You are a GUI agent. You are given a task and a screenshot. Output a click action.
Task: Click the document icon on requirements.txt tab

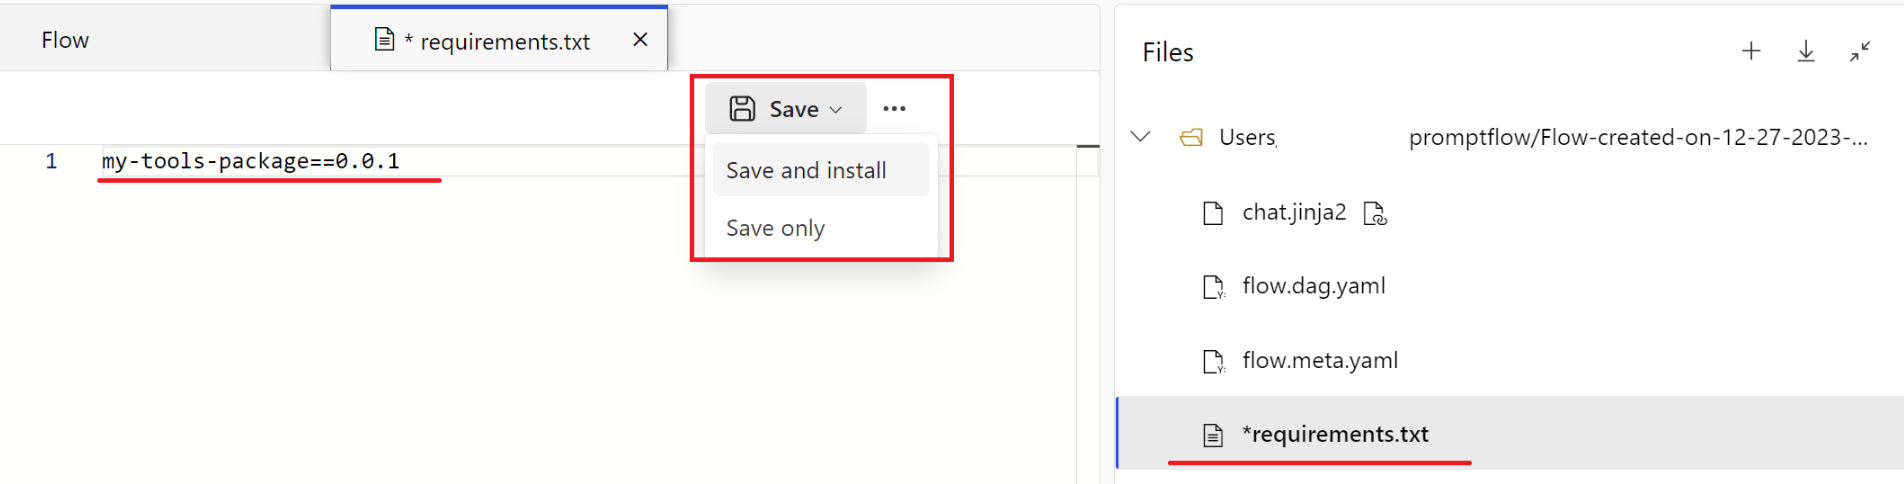click(x=384, y=40)
